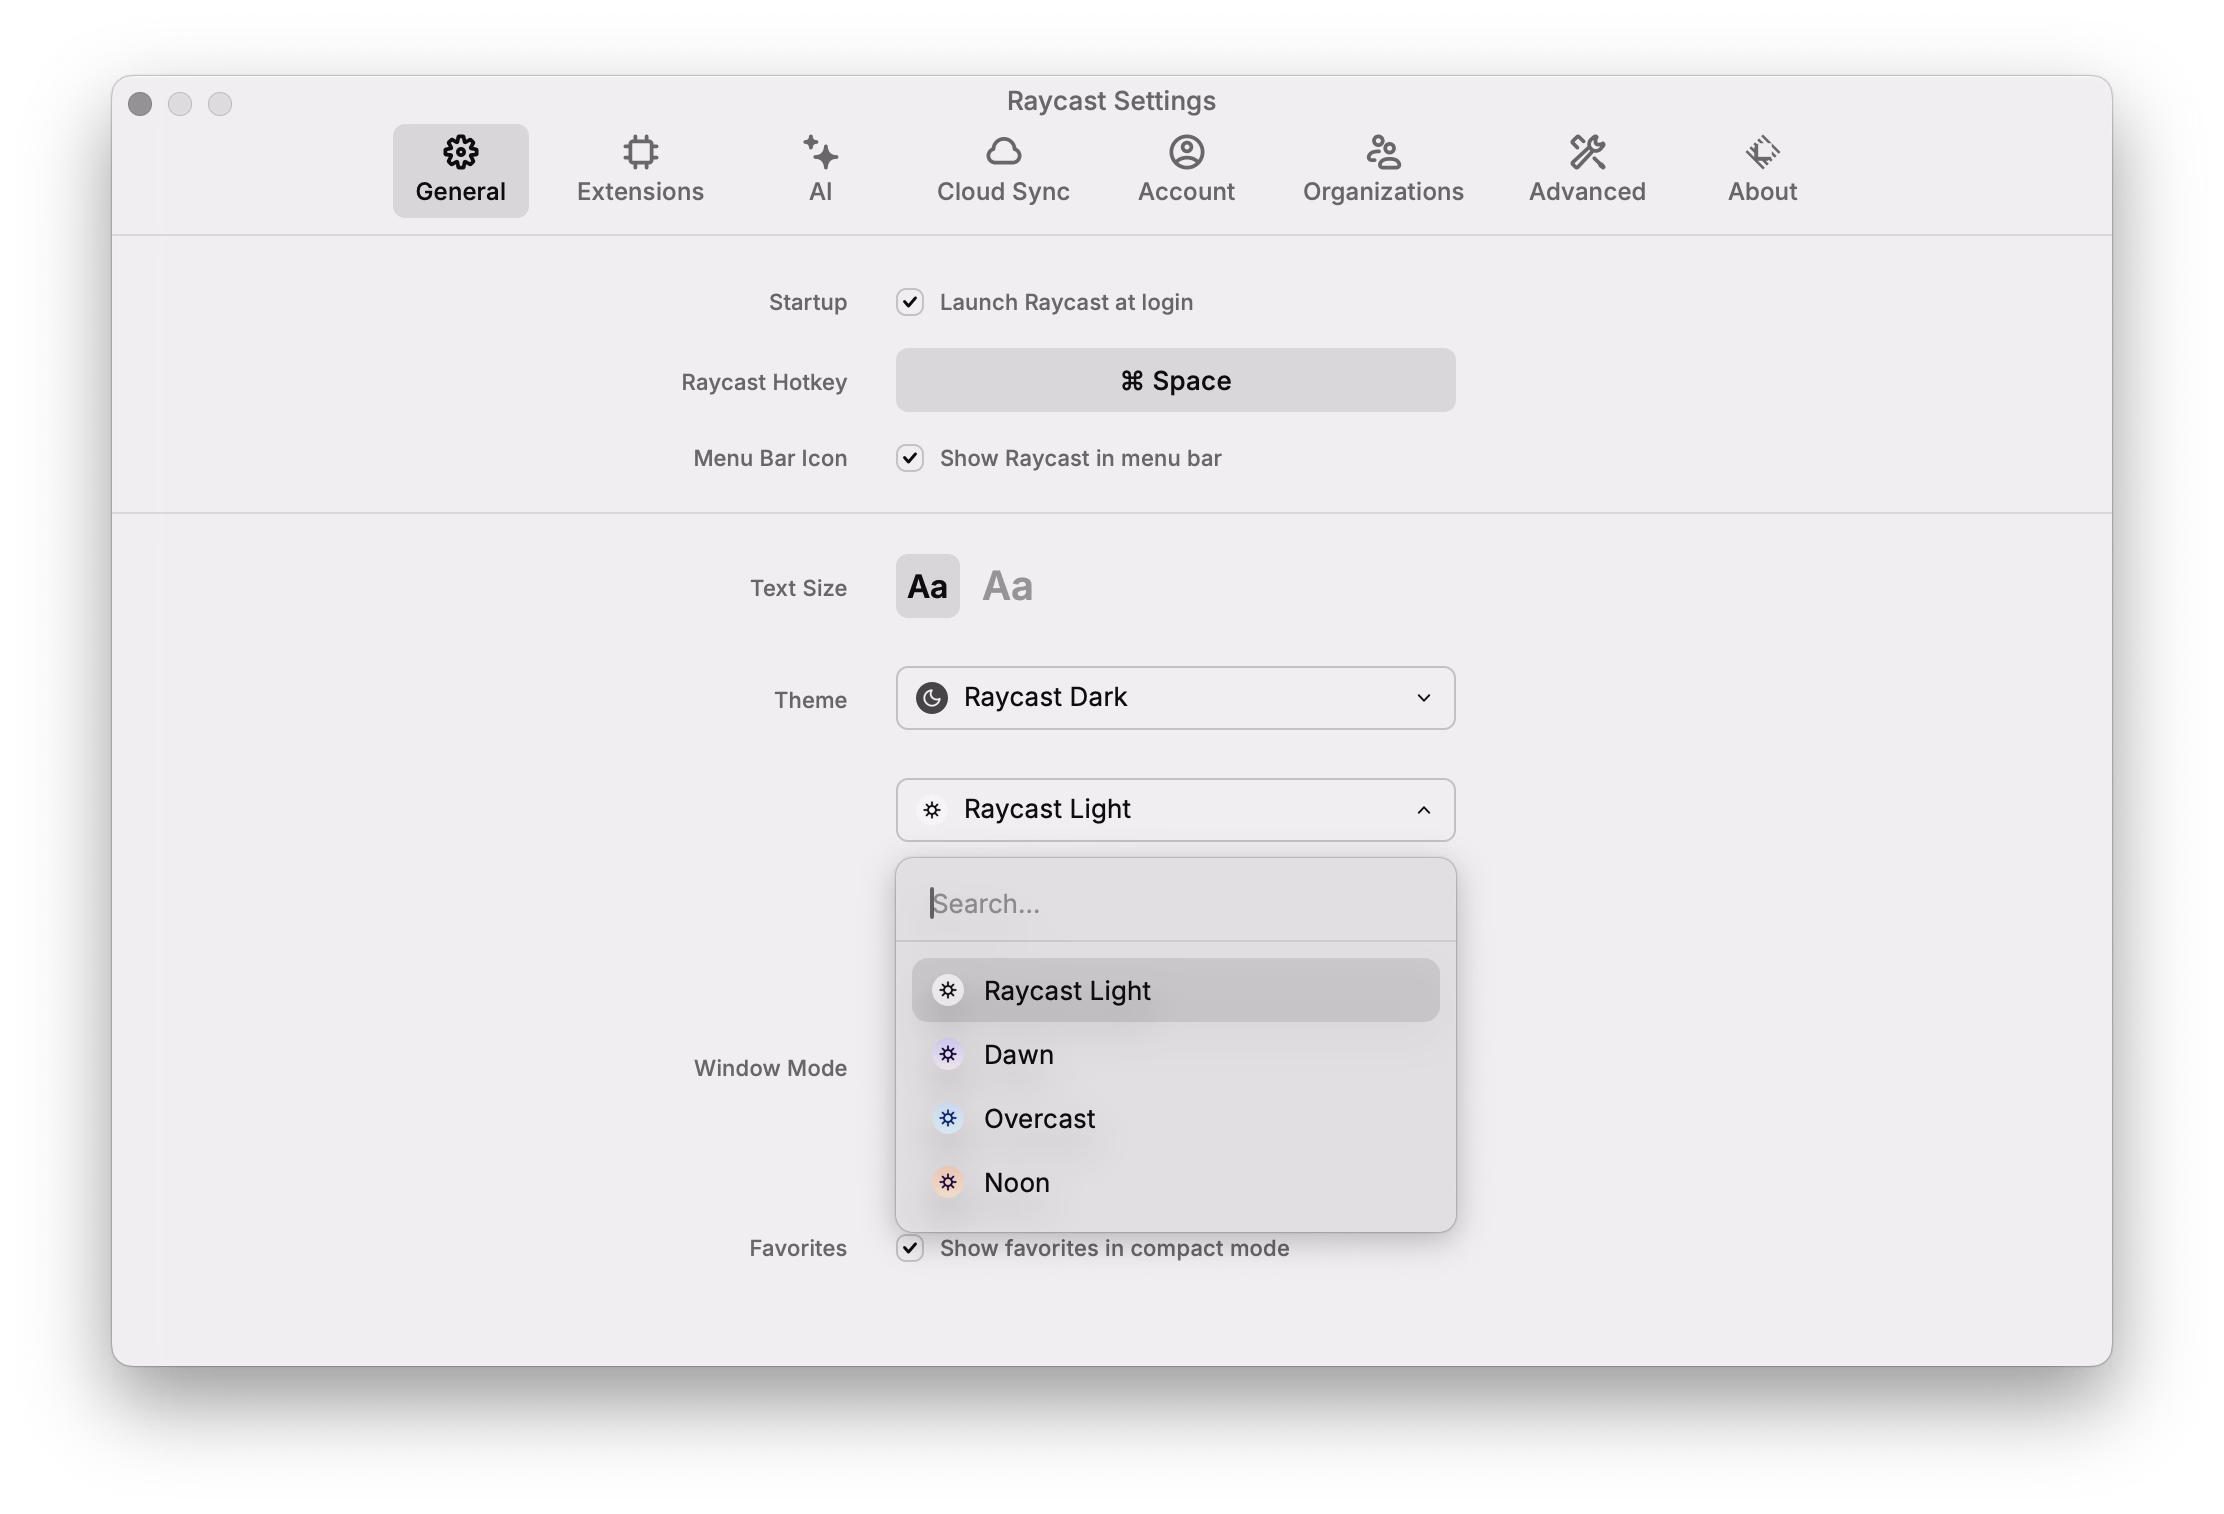
Task: Disable Show favorites in compact mode
Action: pos(910,1248)
